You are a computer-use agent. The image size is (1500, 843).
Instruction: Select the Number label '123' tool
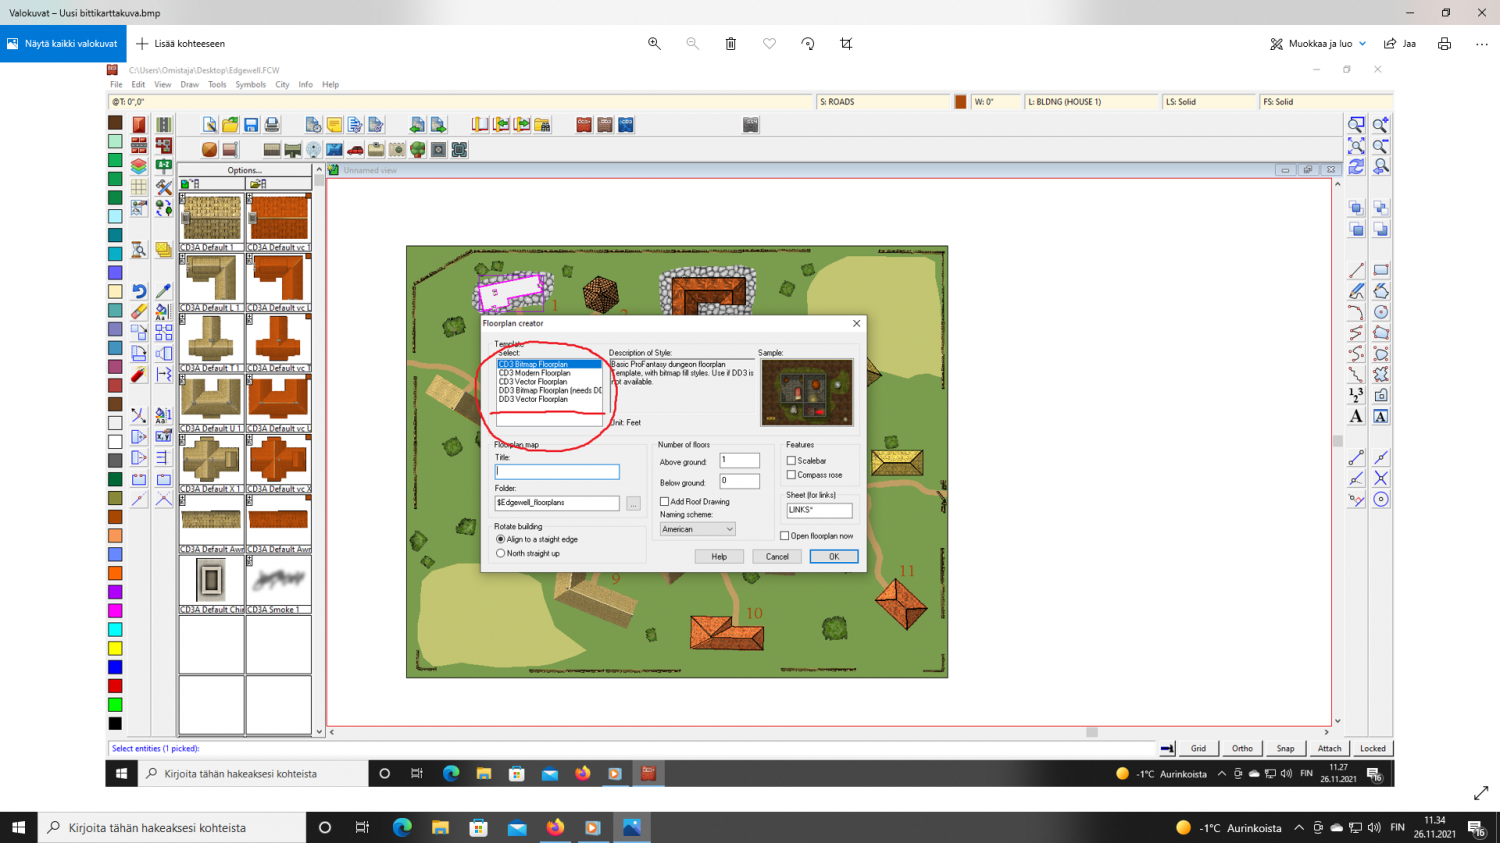[1356, 395]
